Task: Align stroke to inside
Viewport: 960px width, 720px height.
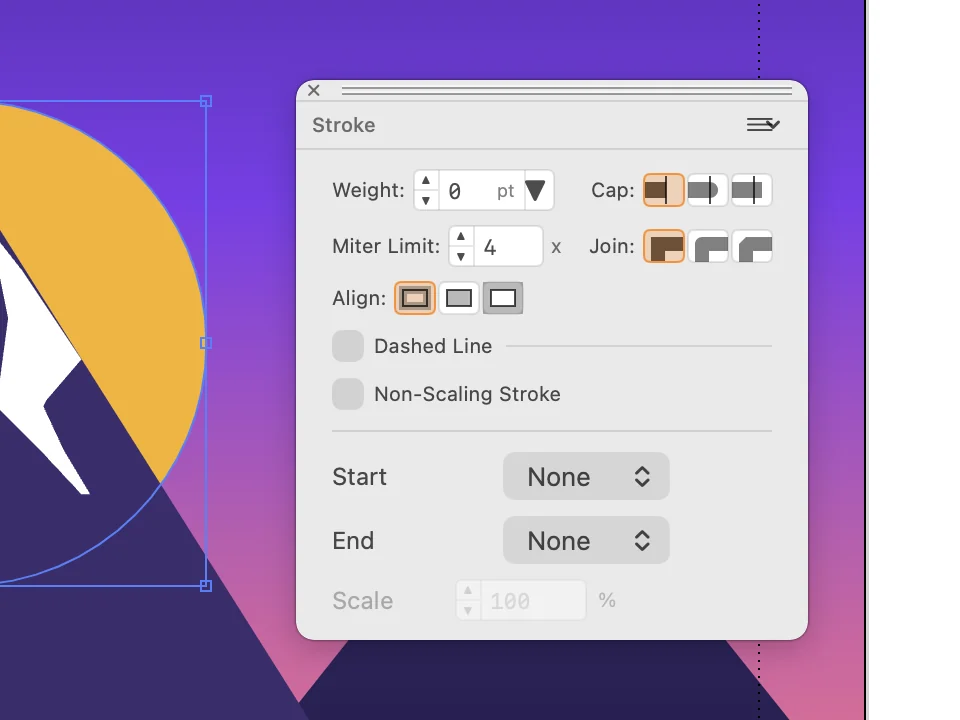Action: pyautogui.click(x=459, y=298)
